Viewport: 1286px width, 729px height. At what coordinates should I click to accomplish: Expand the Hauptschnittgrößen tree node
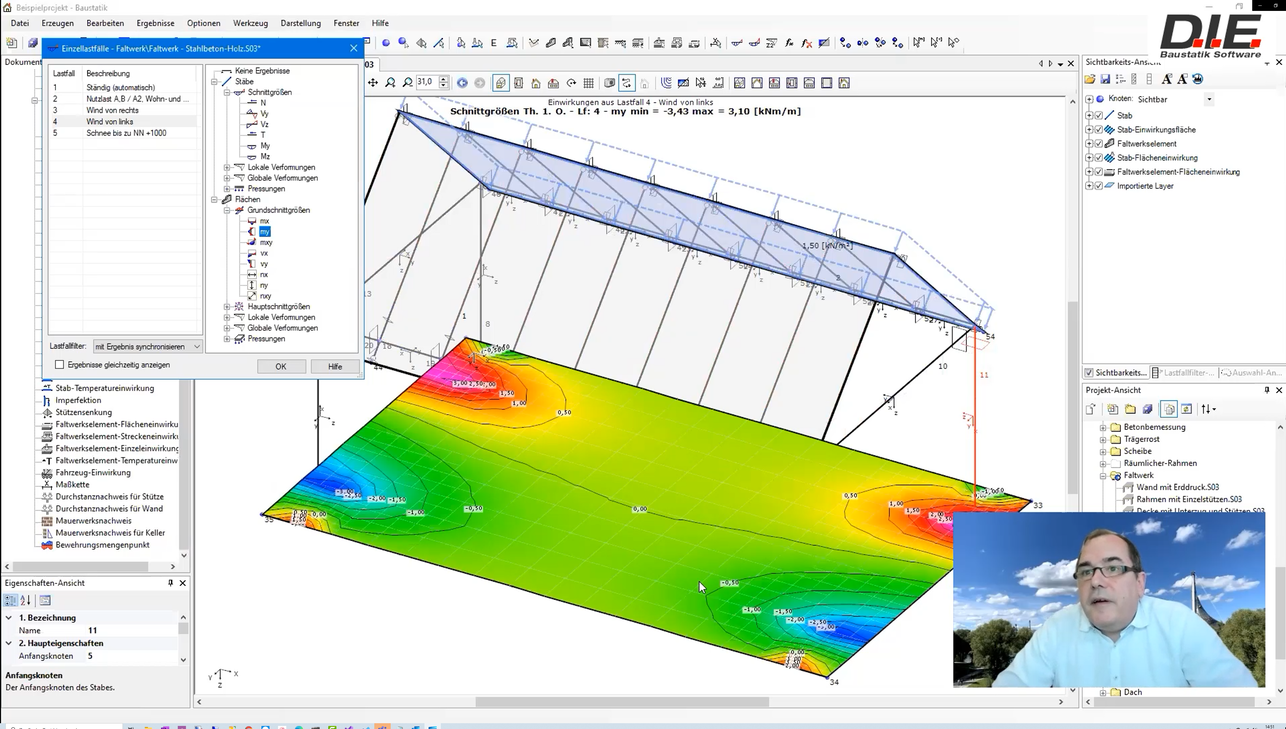(x=227, y=307)
